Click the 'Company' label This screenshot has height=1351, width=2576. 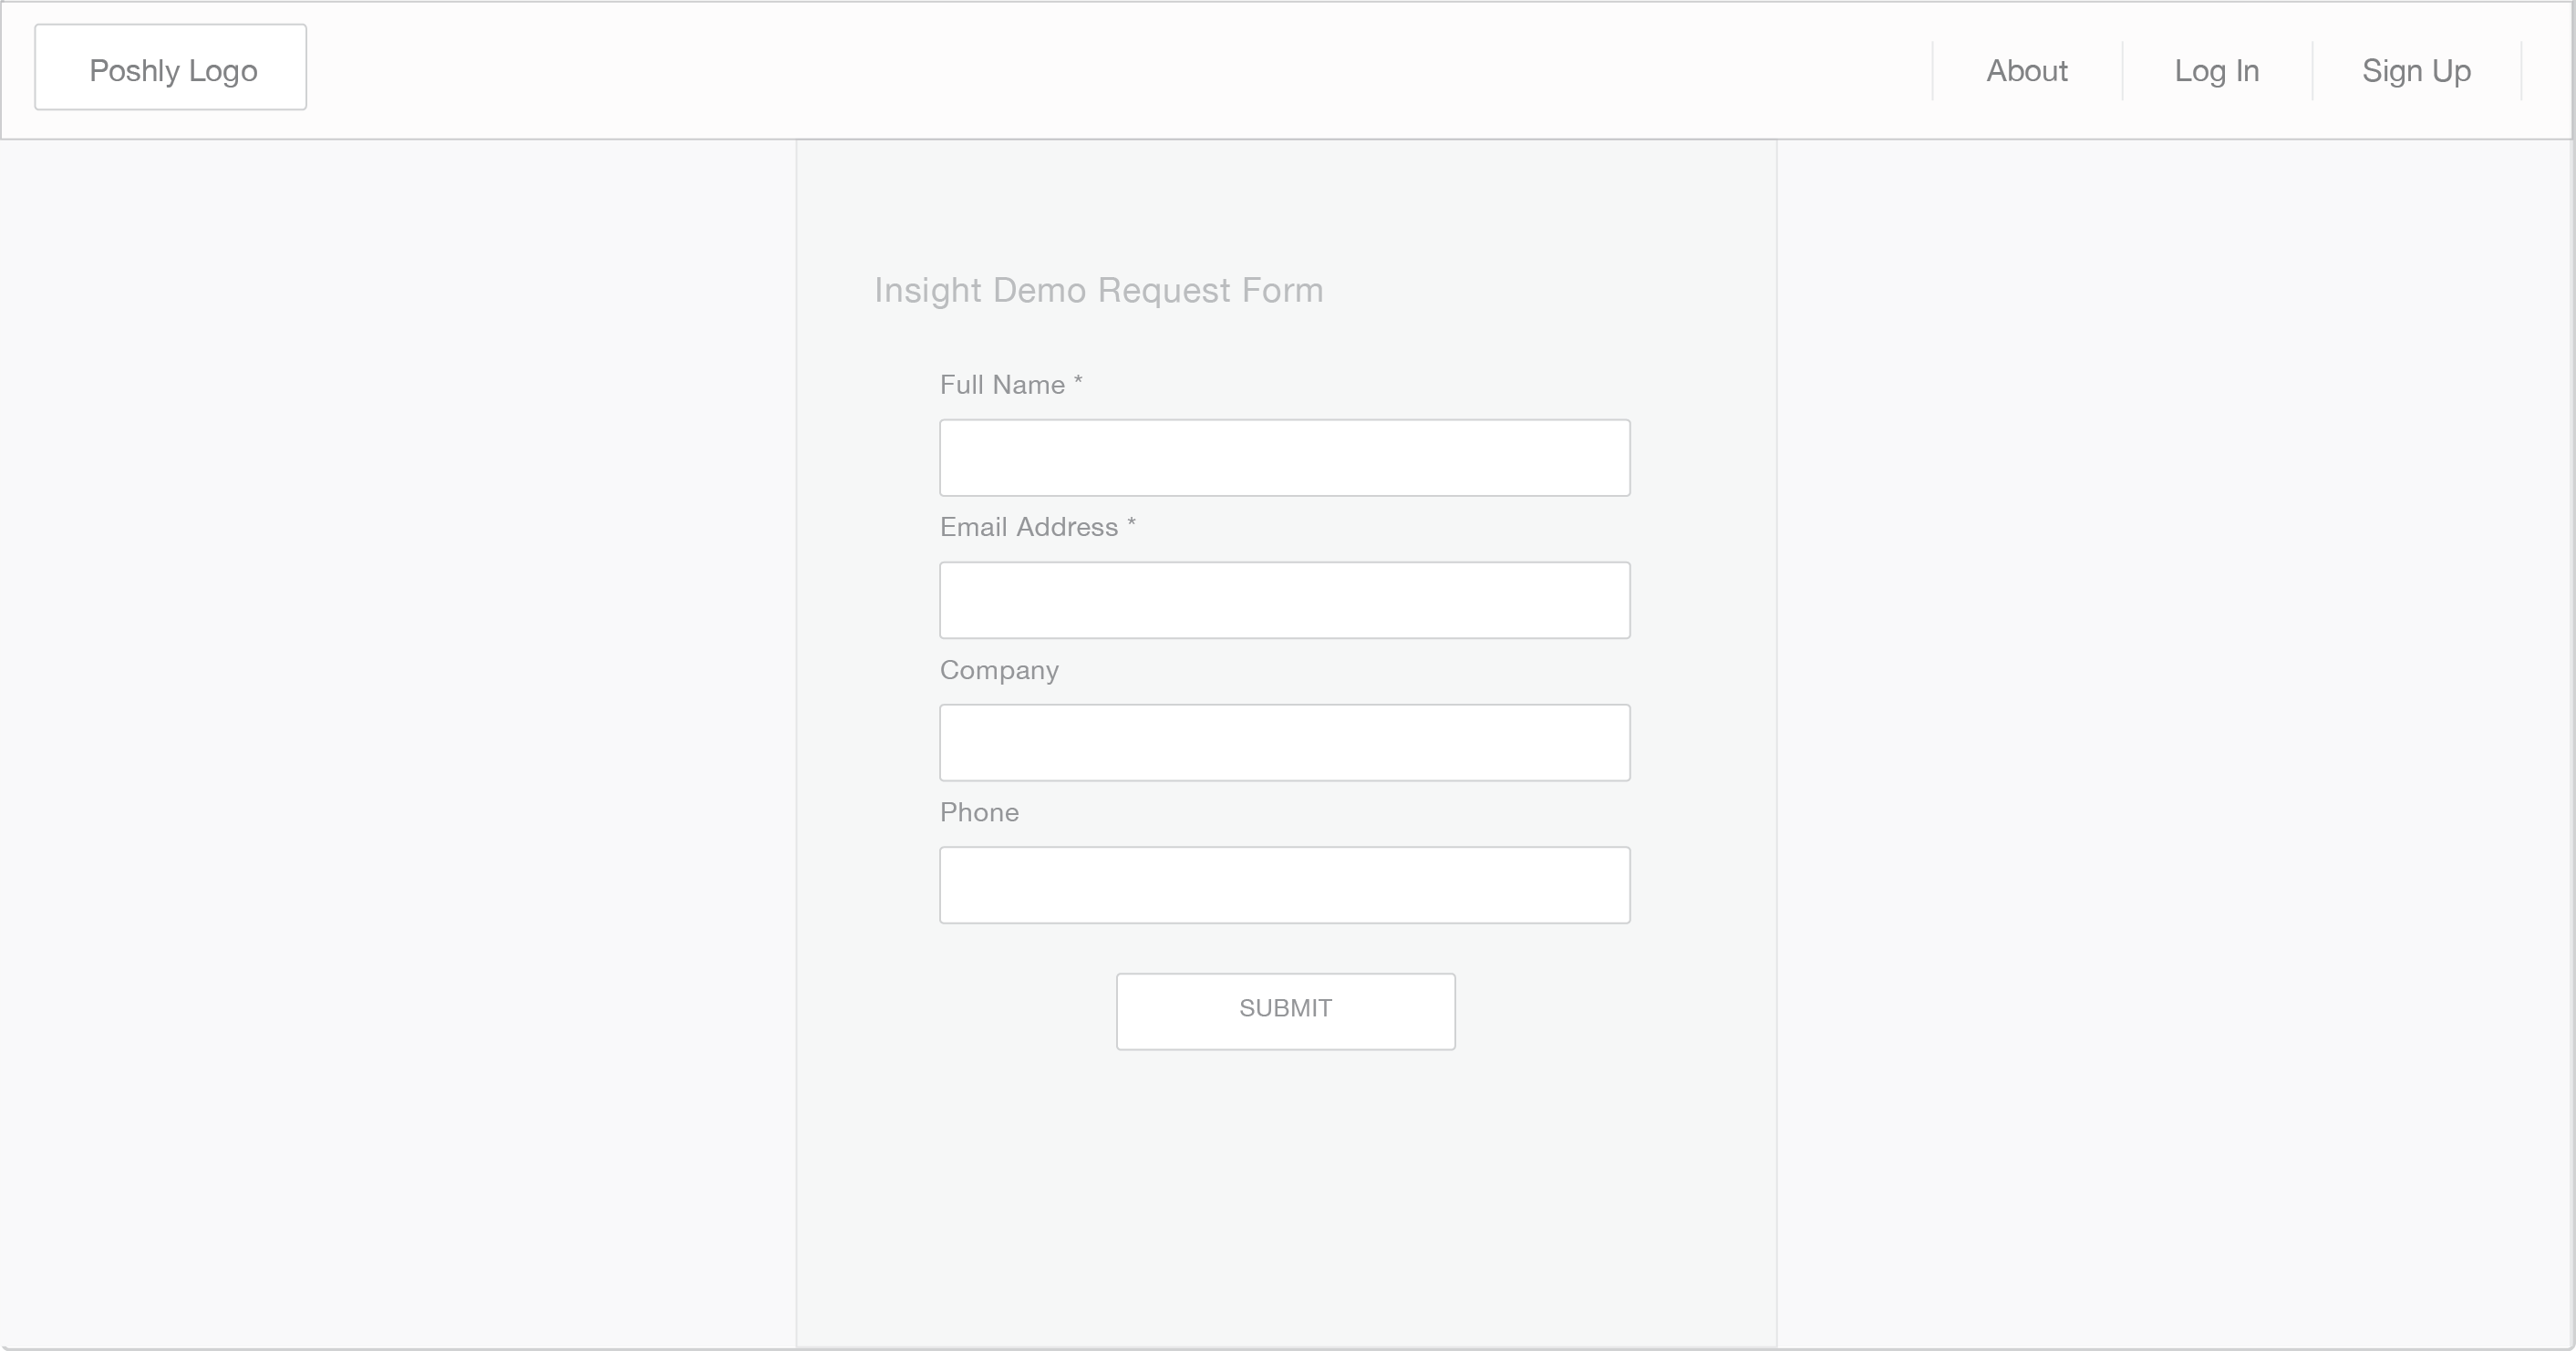[x=999, y=671]
